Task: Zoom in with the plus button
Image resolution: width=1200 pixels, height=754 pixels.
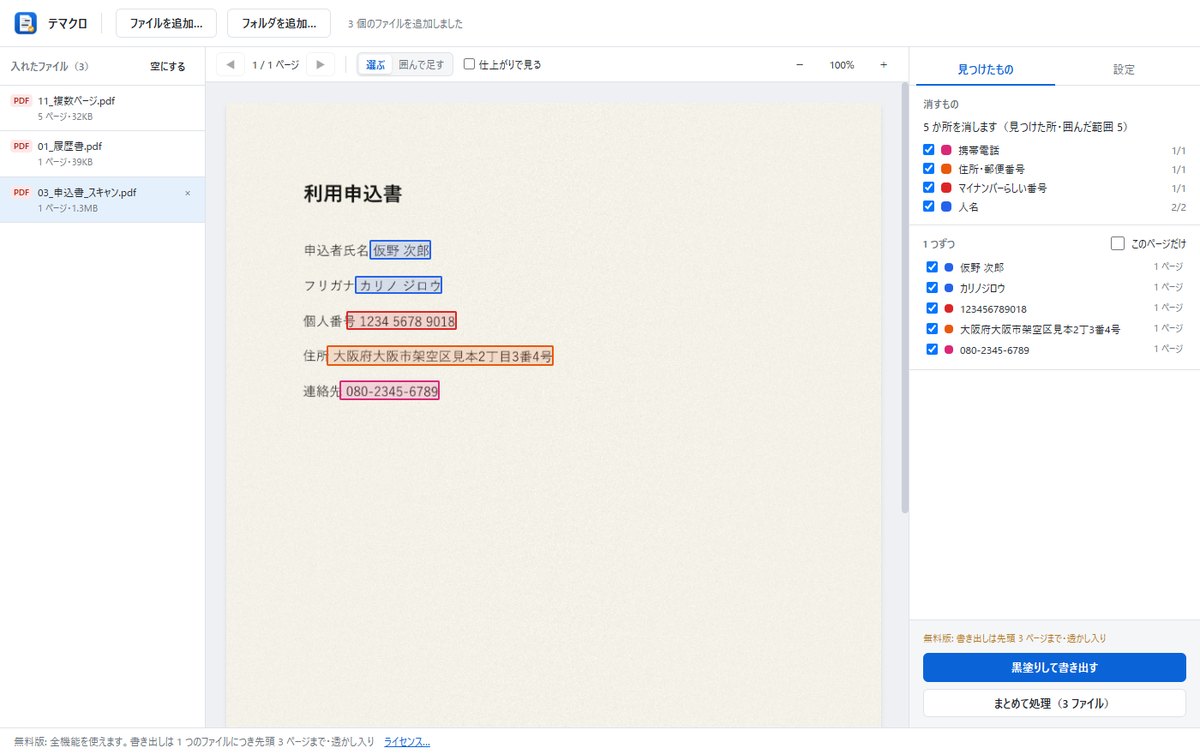Action: [x=883, y=65]
